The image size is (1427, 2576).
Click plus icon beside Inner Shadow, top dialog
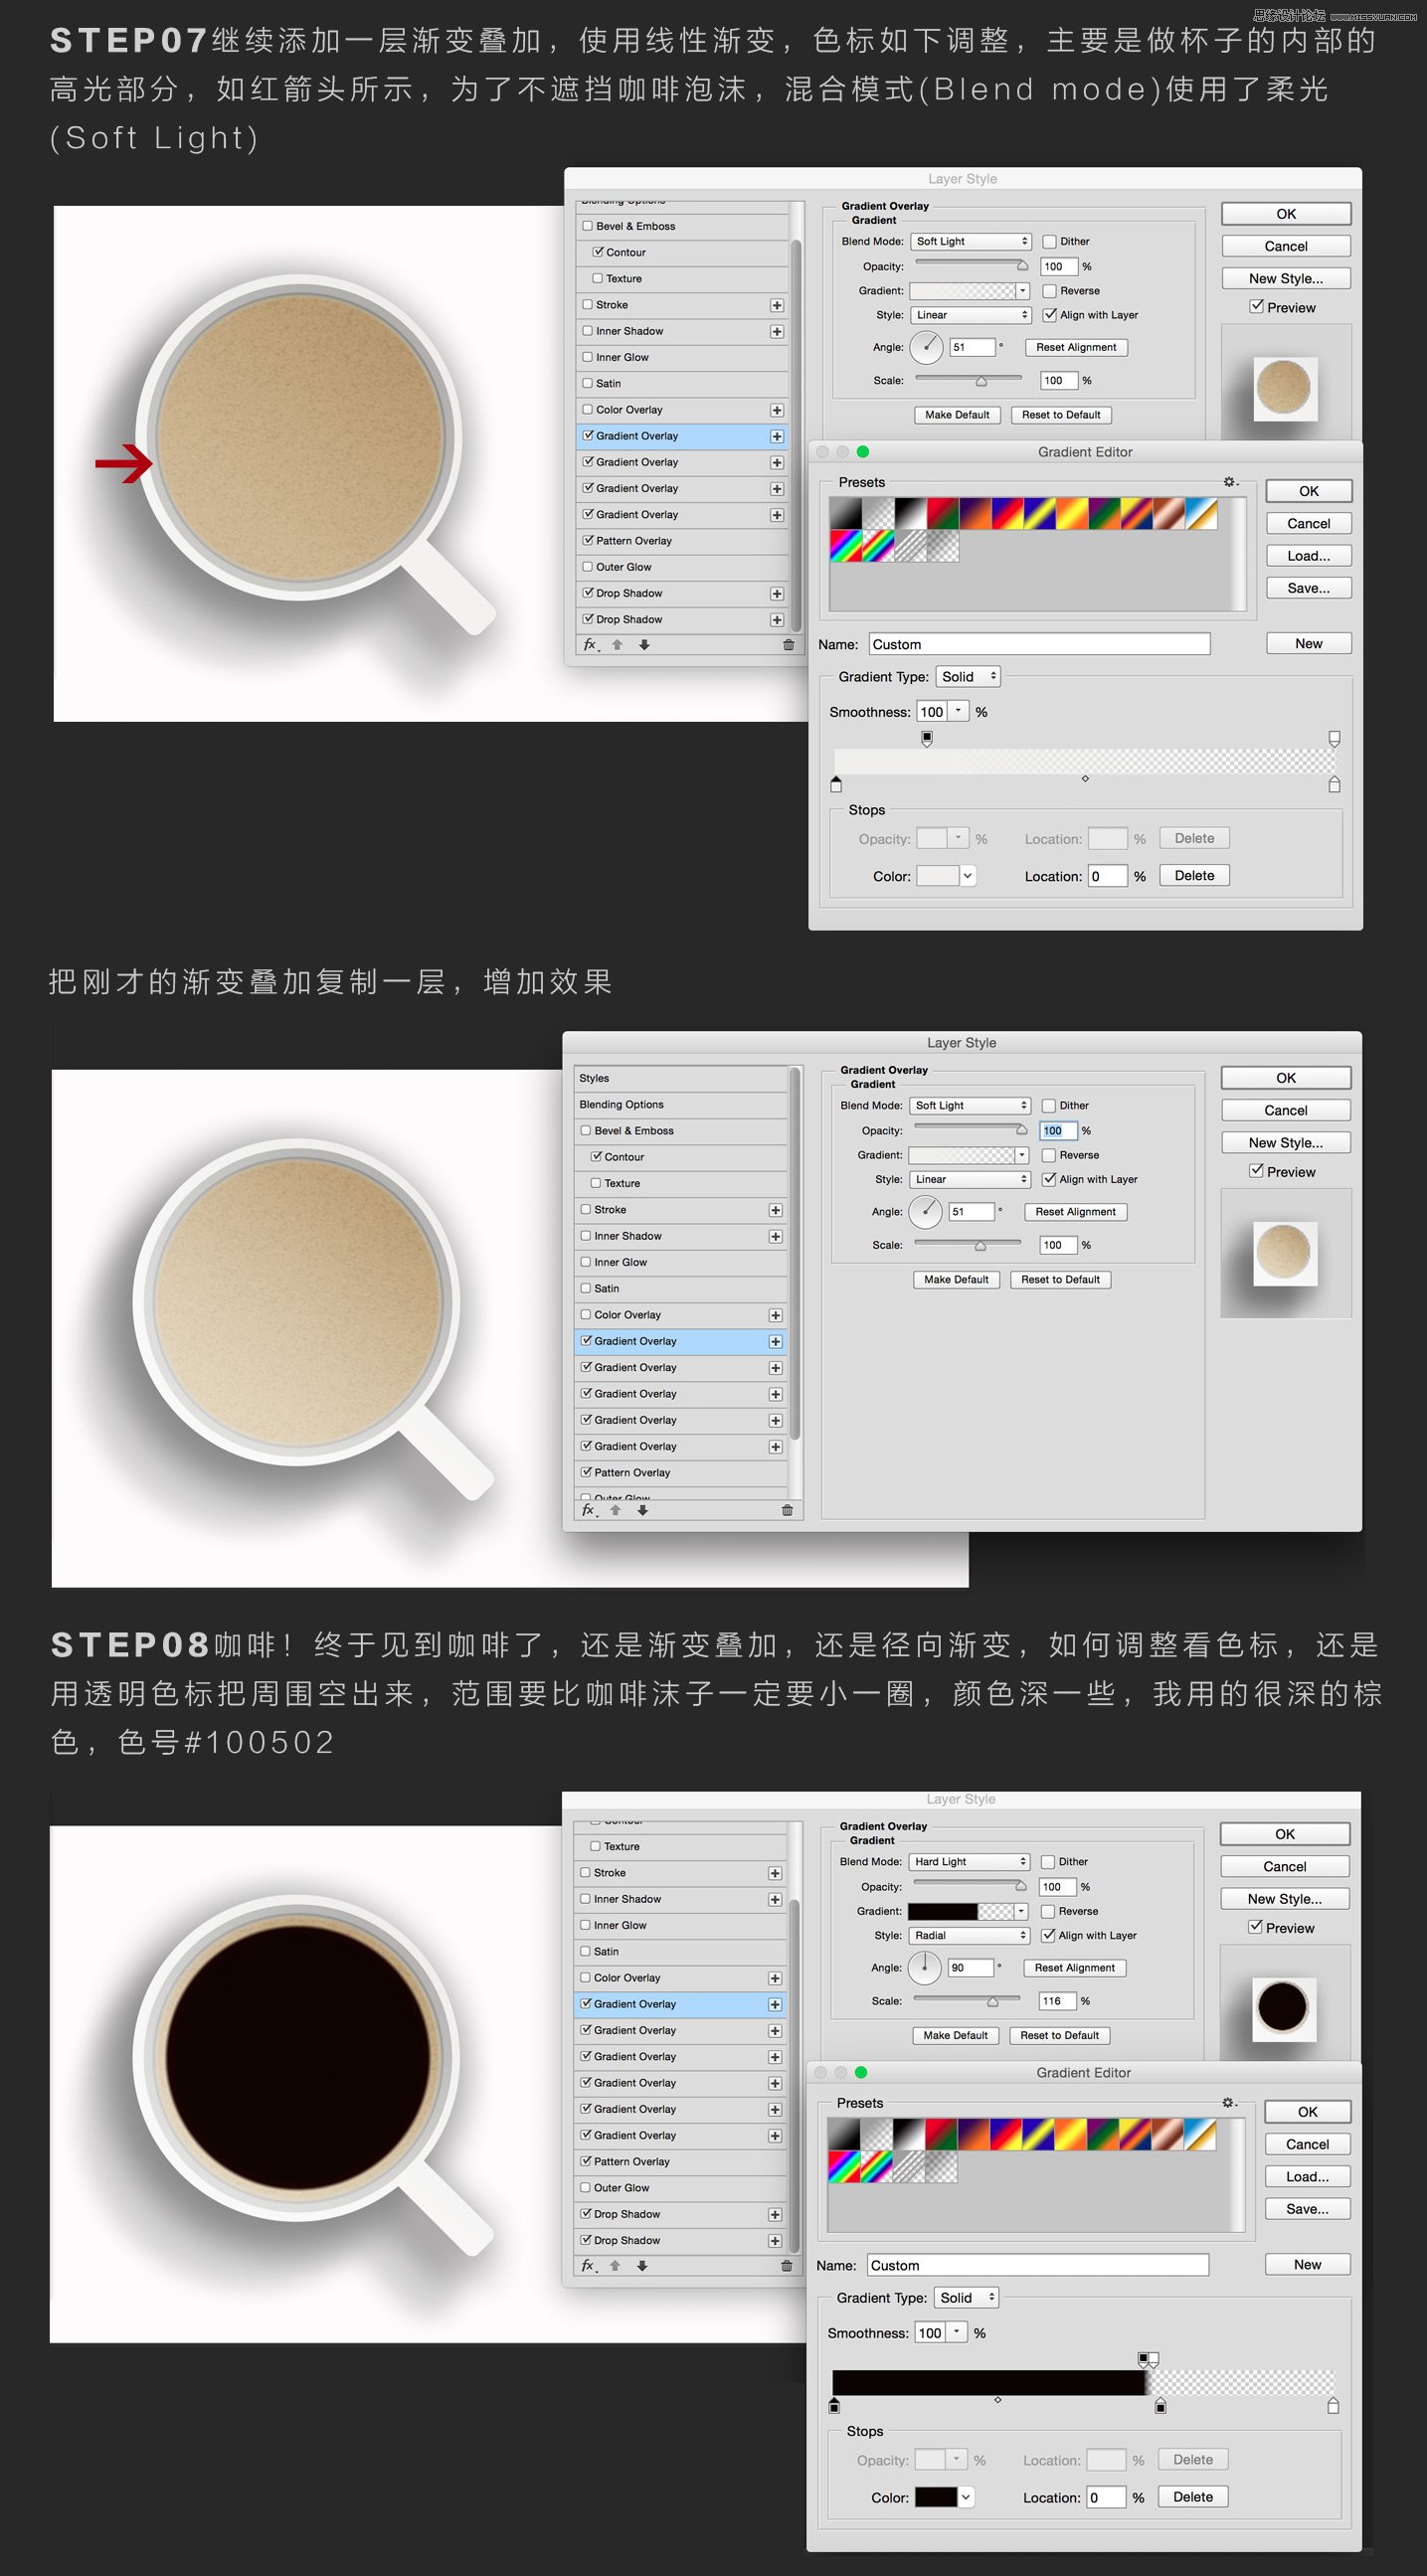(x=777, y=331)
